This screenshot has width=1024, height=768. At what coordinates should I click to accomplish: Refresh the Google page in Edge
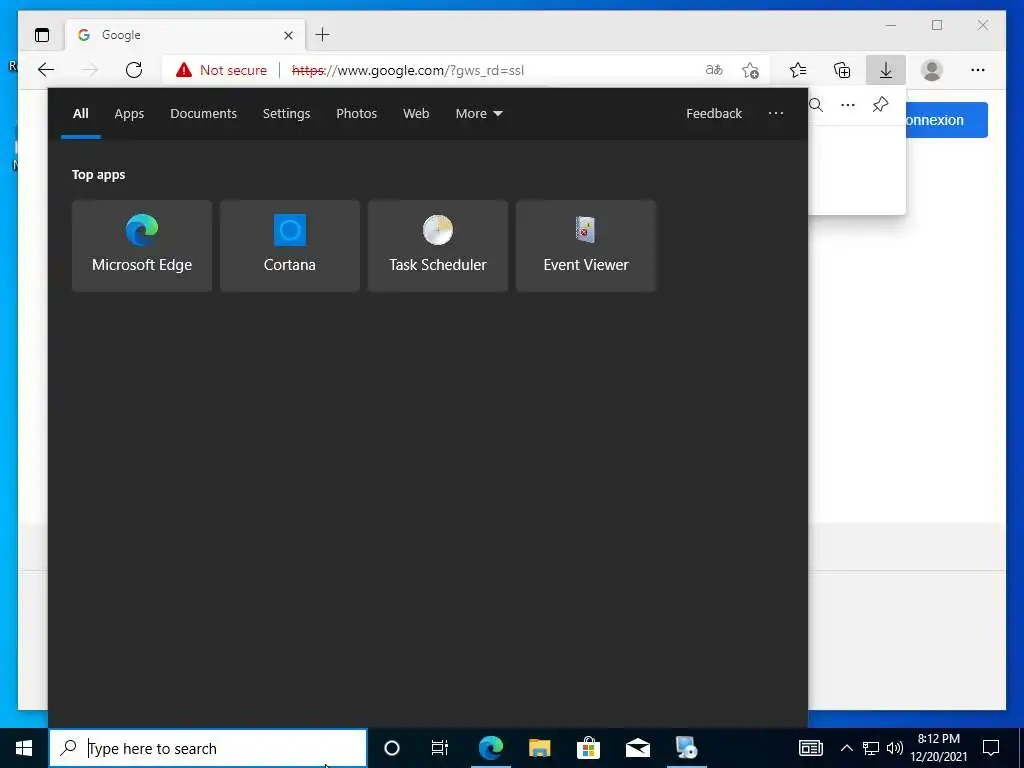pyautogui.click(x=134, y=70)
